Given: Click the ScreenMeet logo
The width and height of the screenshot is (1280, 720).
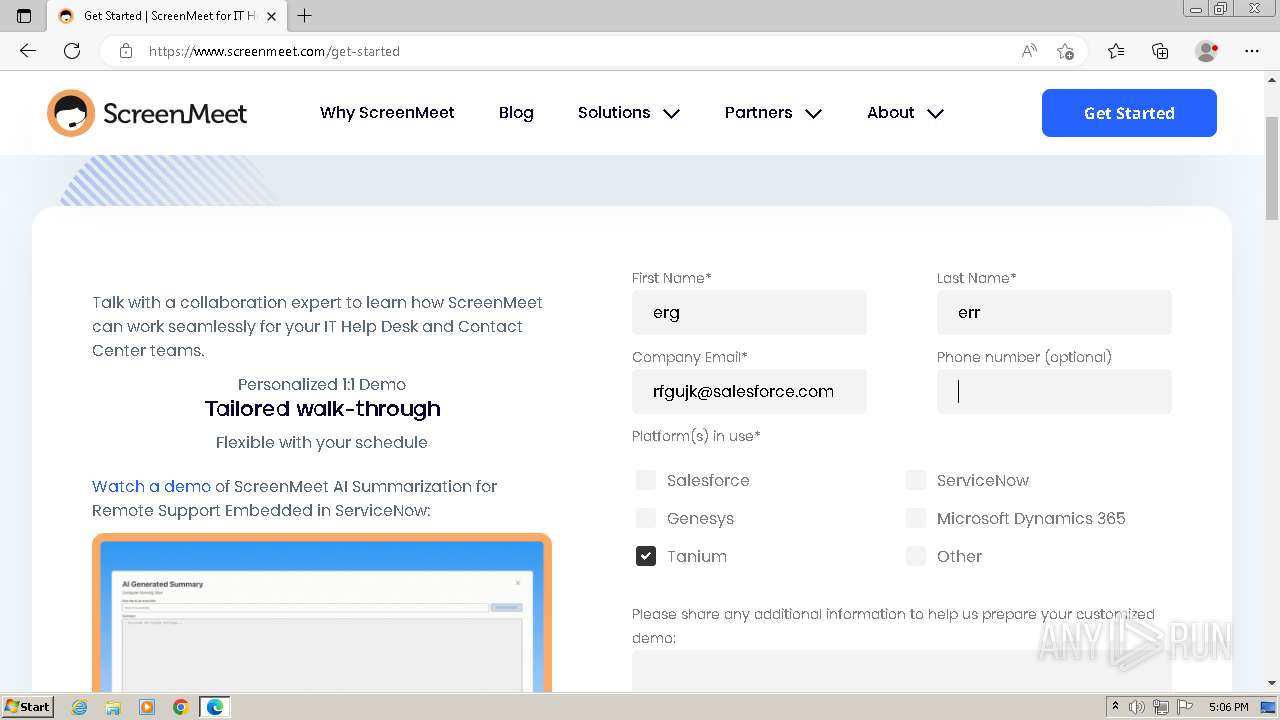Looking at the screenshot, I should 147,113.
